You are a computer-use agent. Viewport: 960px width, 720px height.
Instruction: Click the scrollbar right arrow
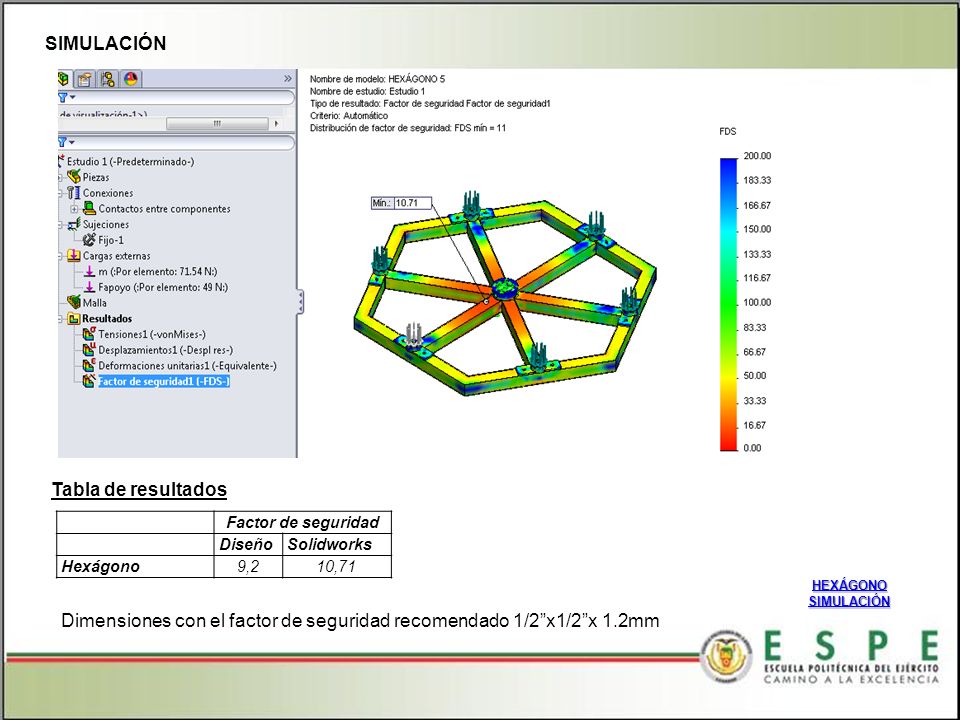276,124
